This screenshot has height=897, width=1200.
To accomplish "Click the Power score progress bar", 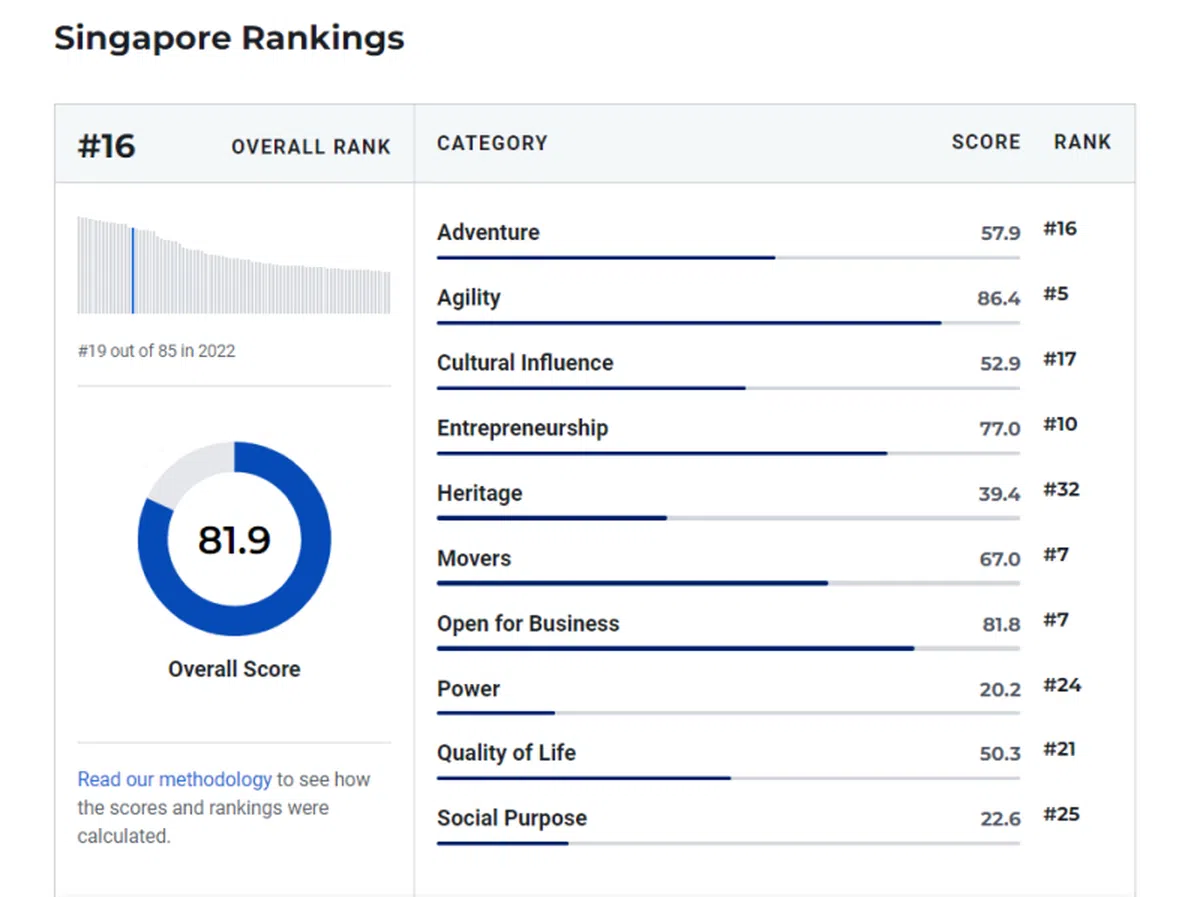I will (x=727, y=713).
